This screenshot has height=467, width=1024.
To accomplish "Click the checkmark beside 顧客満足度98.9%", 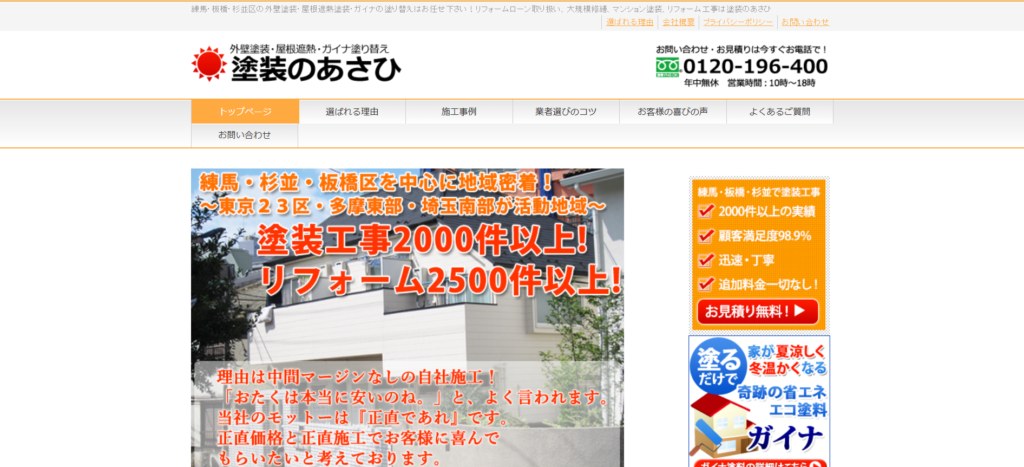I will (x=705, y=235).
